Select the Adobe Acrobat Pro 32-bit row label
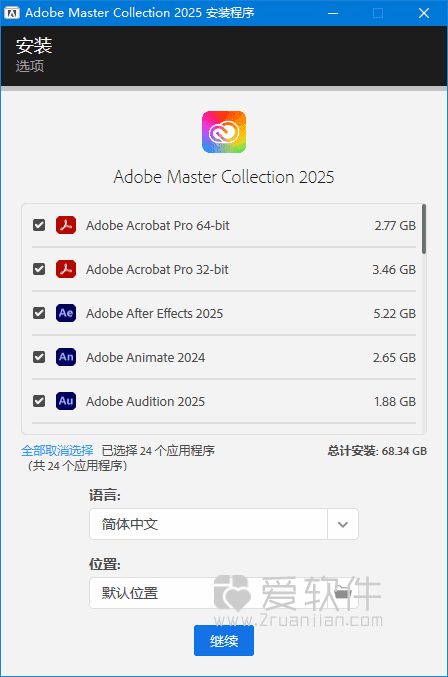Image resolution: width=448 pixels, height=677 pixels. click(157, 269)
